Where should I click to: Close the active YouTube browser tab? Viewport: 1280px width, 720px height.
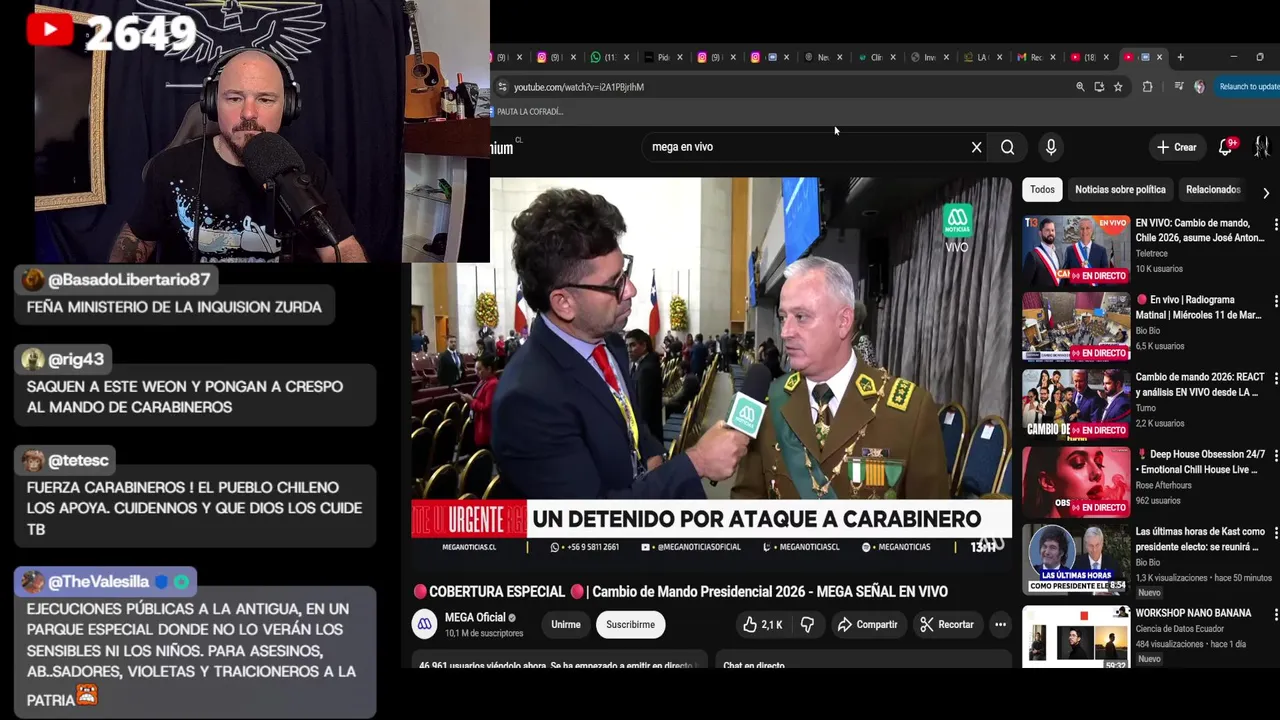pos(1161,57)
